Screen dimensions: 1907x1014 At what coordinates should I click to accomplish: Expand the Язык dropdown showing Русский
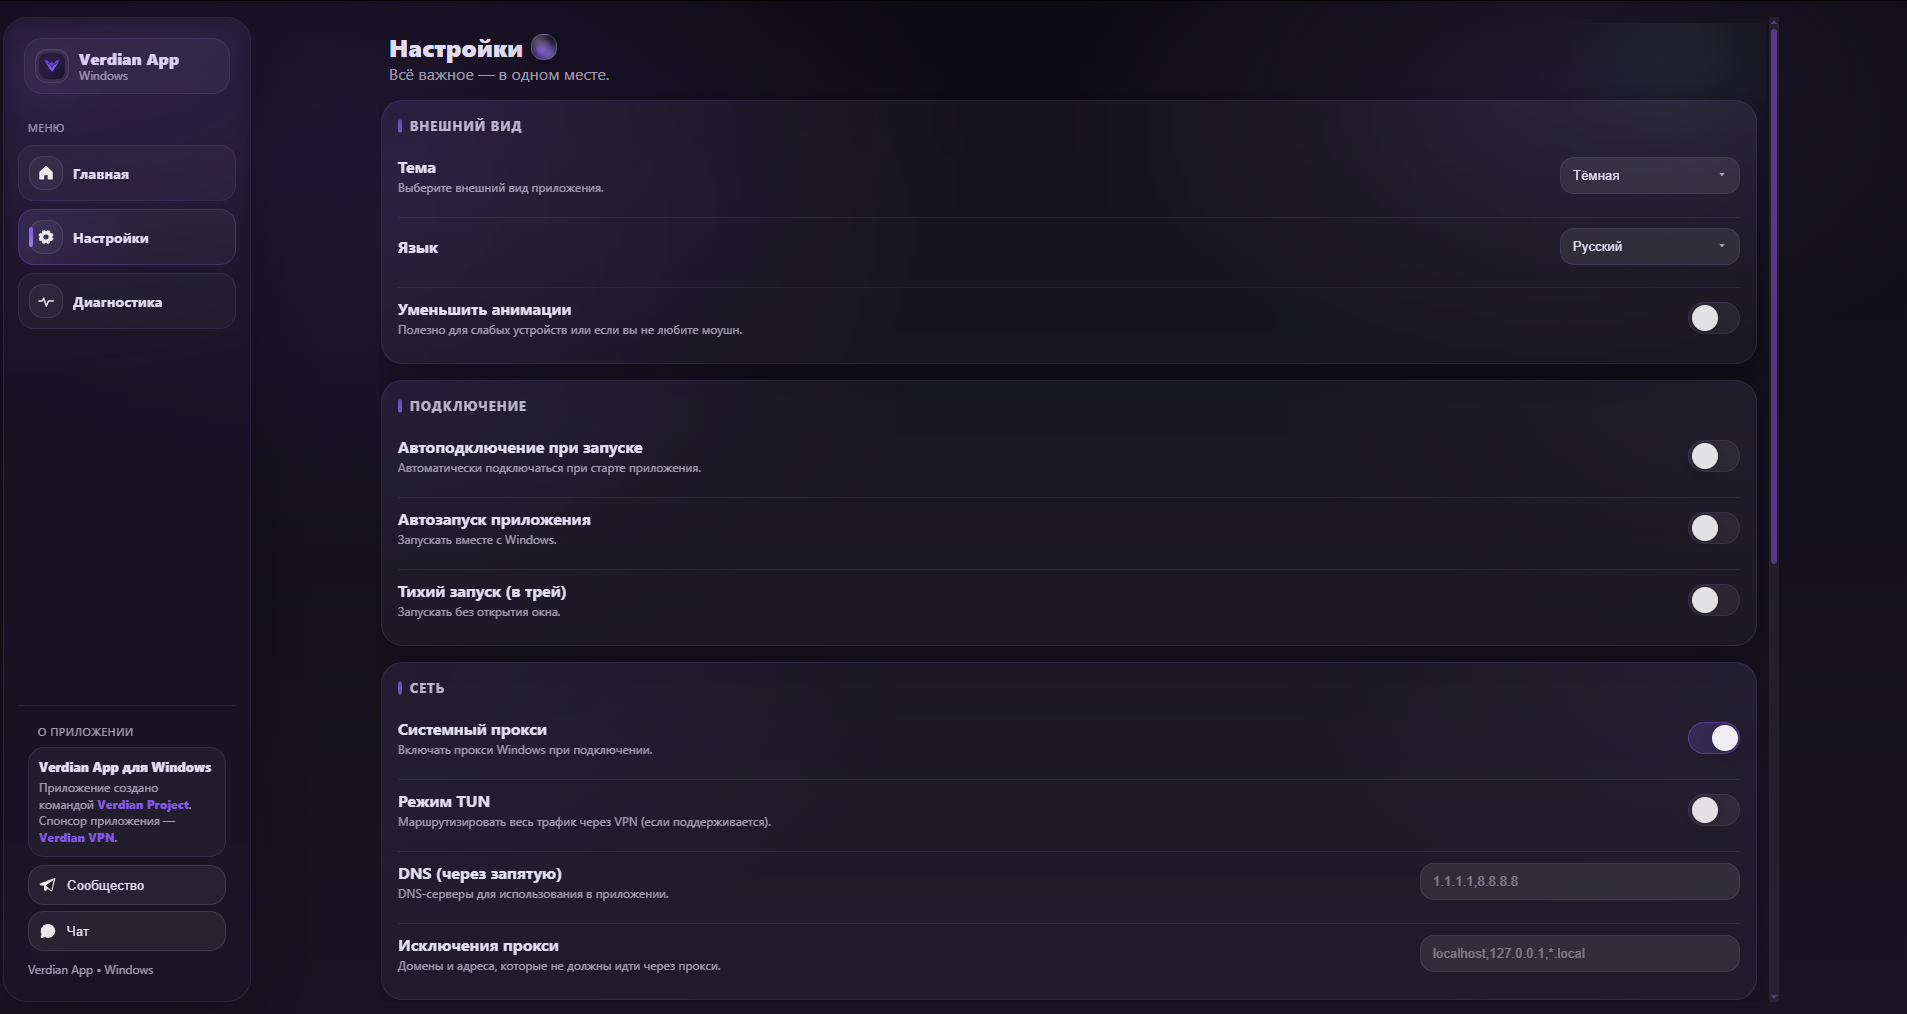point(1648,246)
